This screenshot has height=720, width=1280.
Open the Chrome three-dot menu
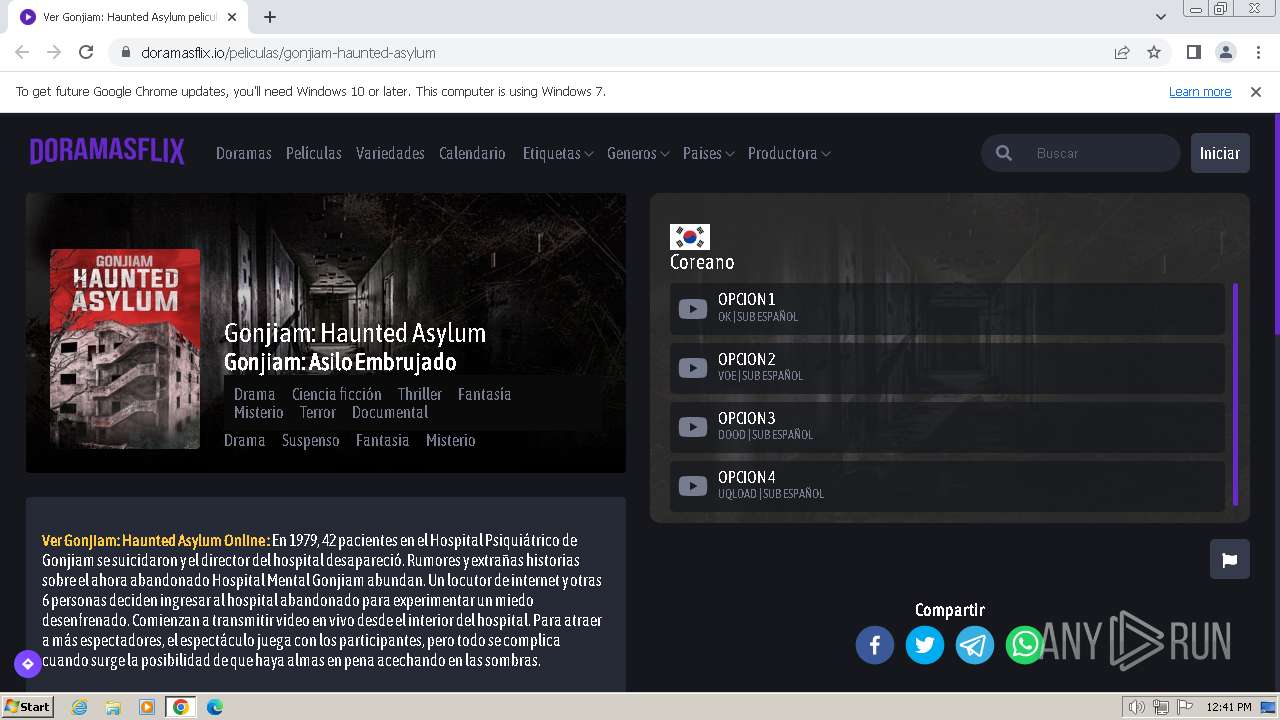[1256, 52]
